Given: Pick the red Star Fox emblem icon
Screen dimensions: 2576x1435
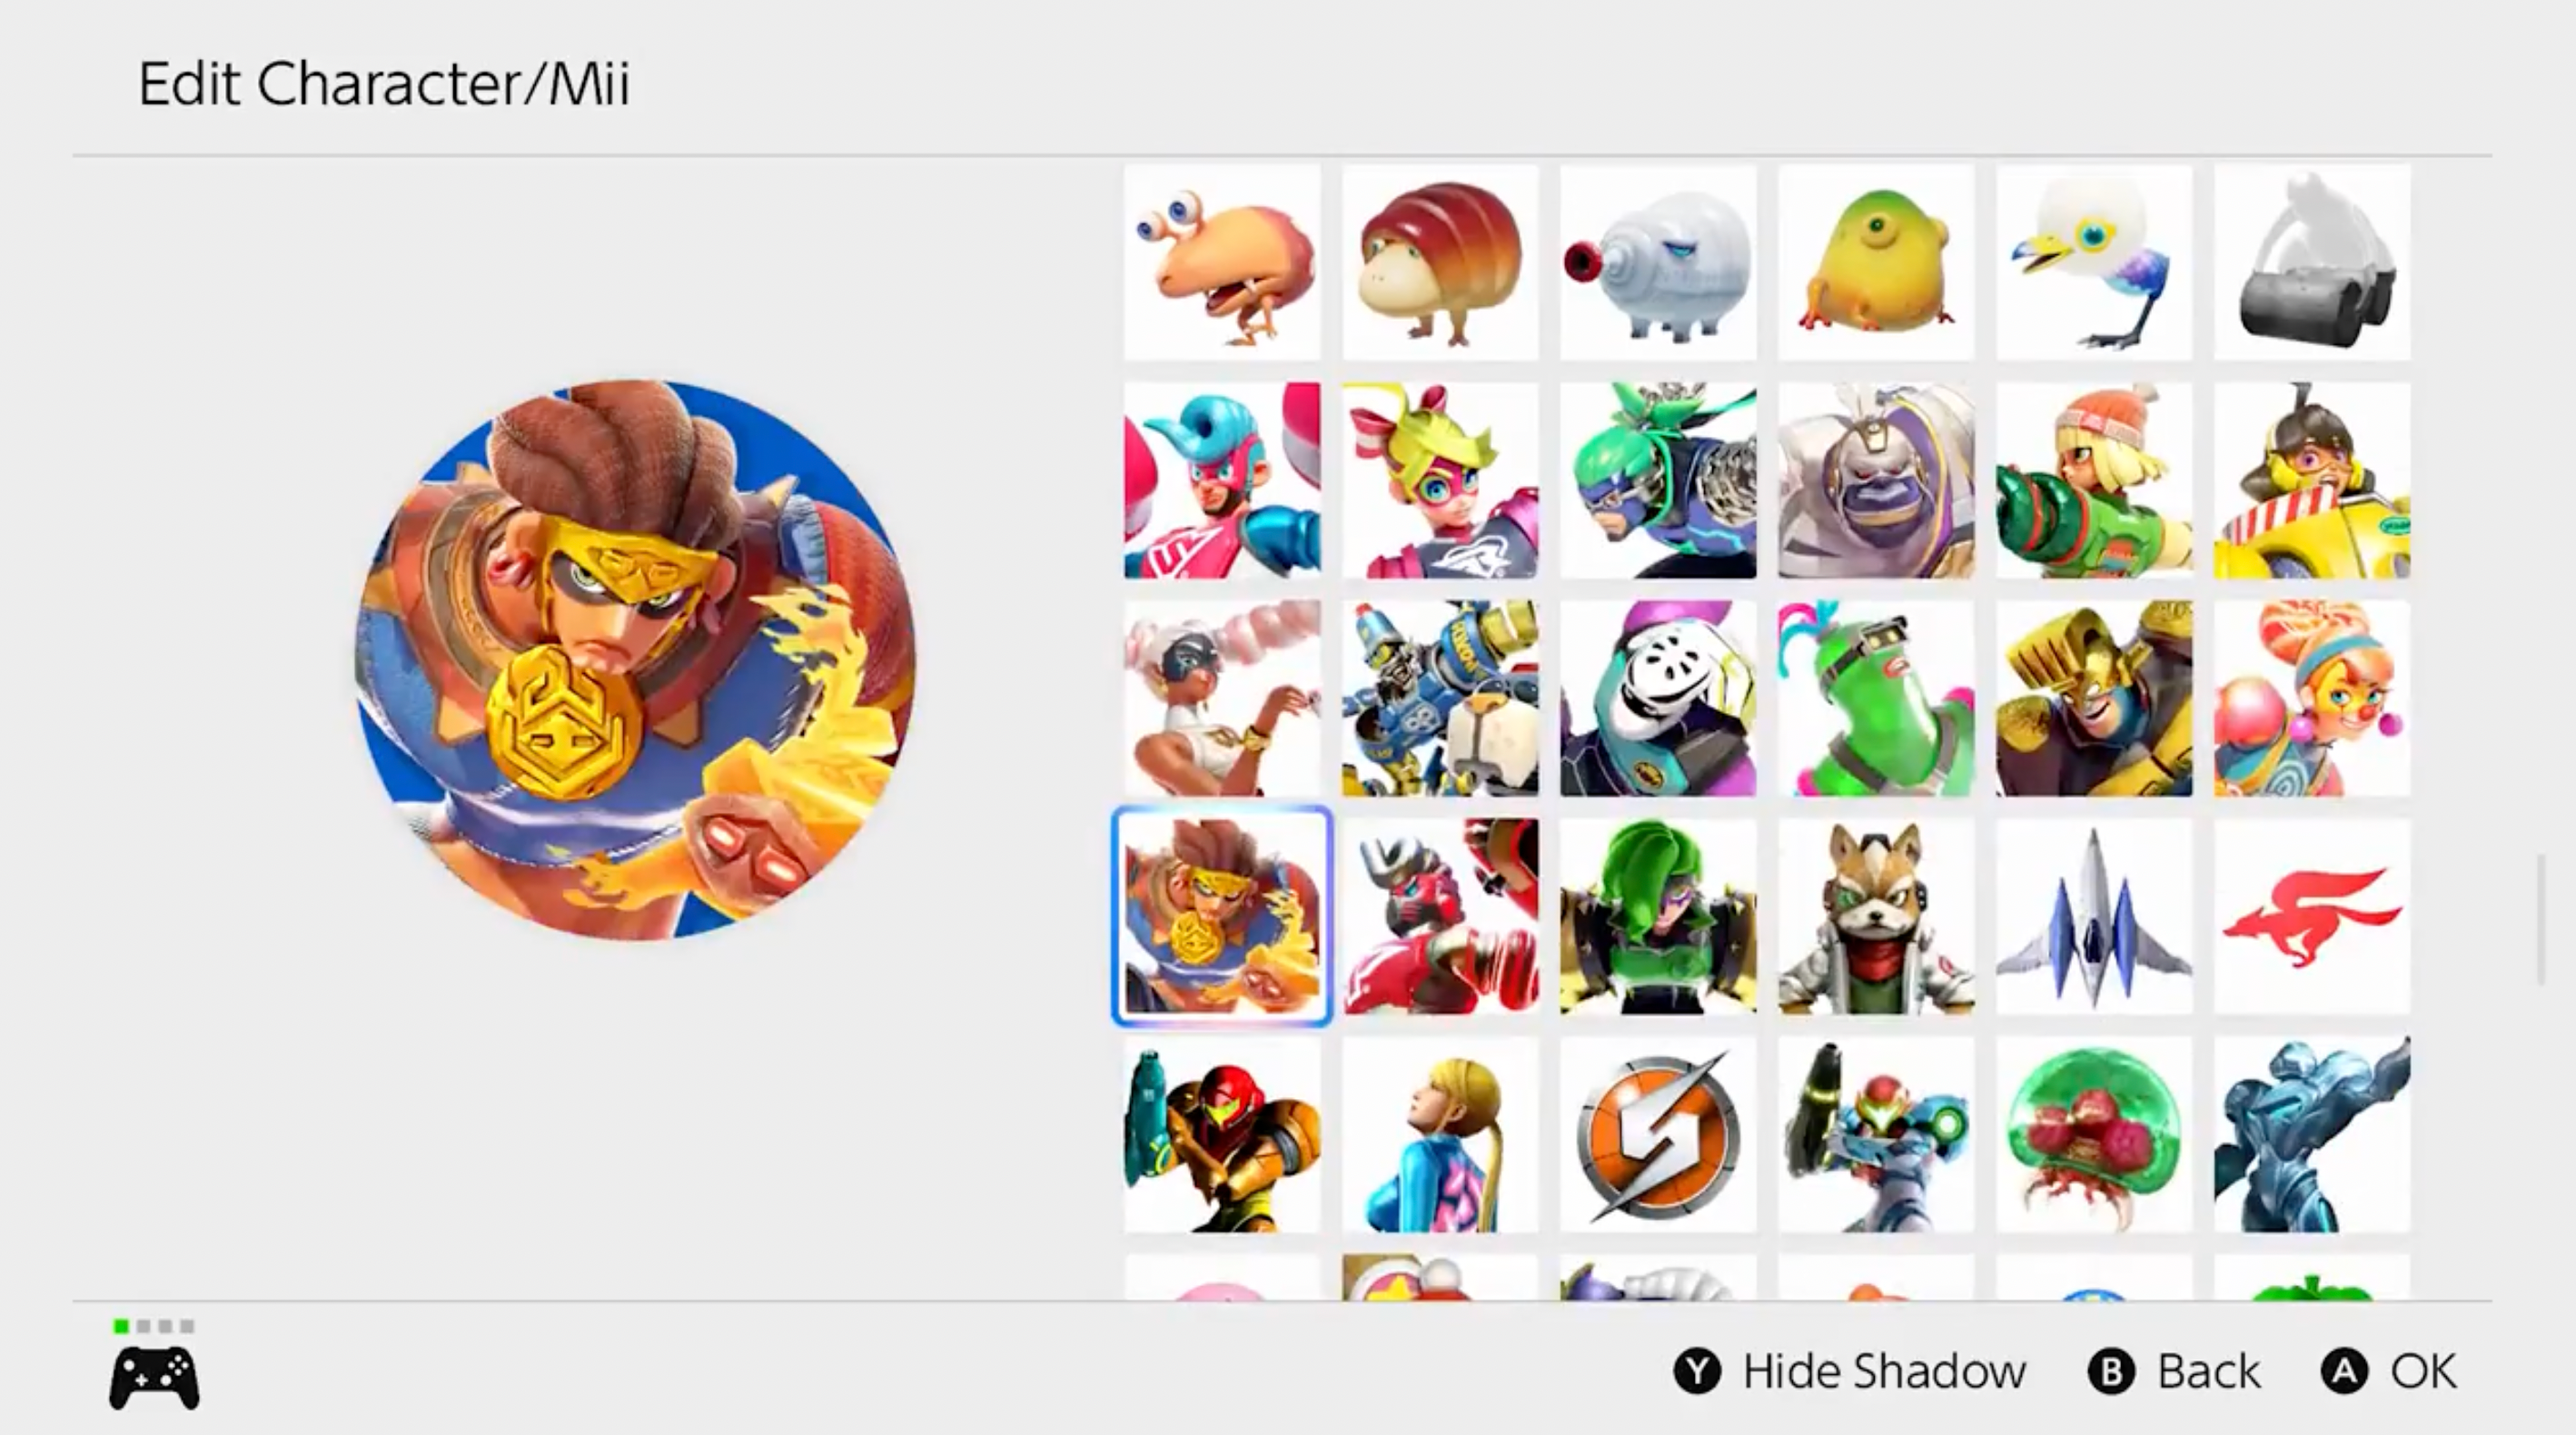Looking at the screenshot, I should (x=2311, y=916).
